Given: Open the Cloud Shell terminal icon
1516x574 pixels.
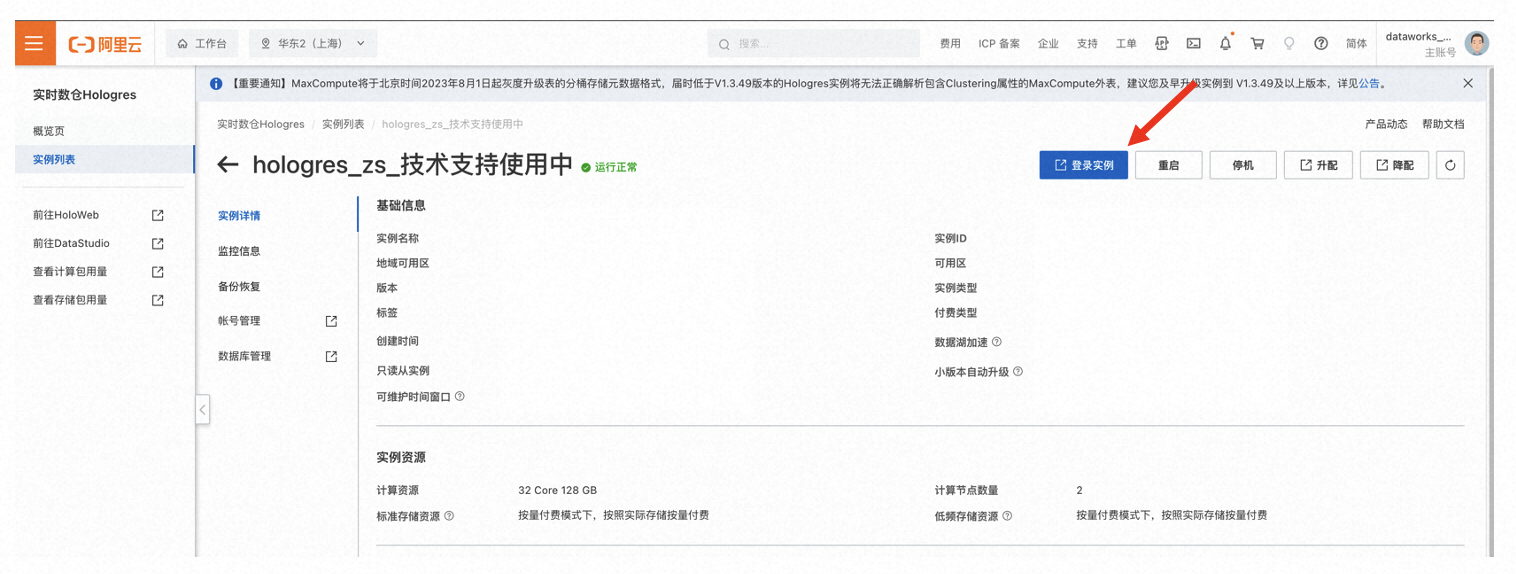Looking at the screenshot, I should coord(1193,44).
